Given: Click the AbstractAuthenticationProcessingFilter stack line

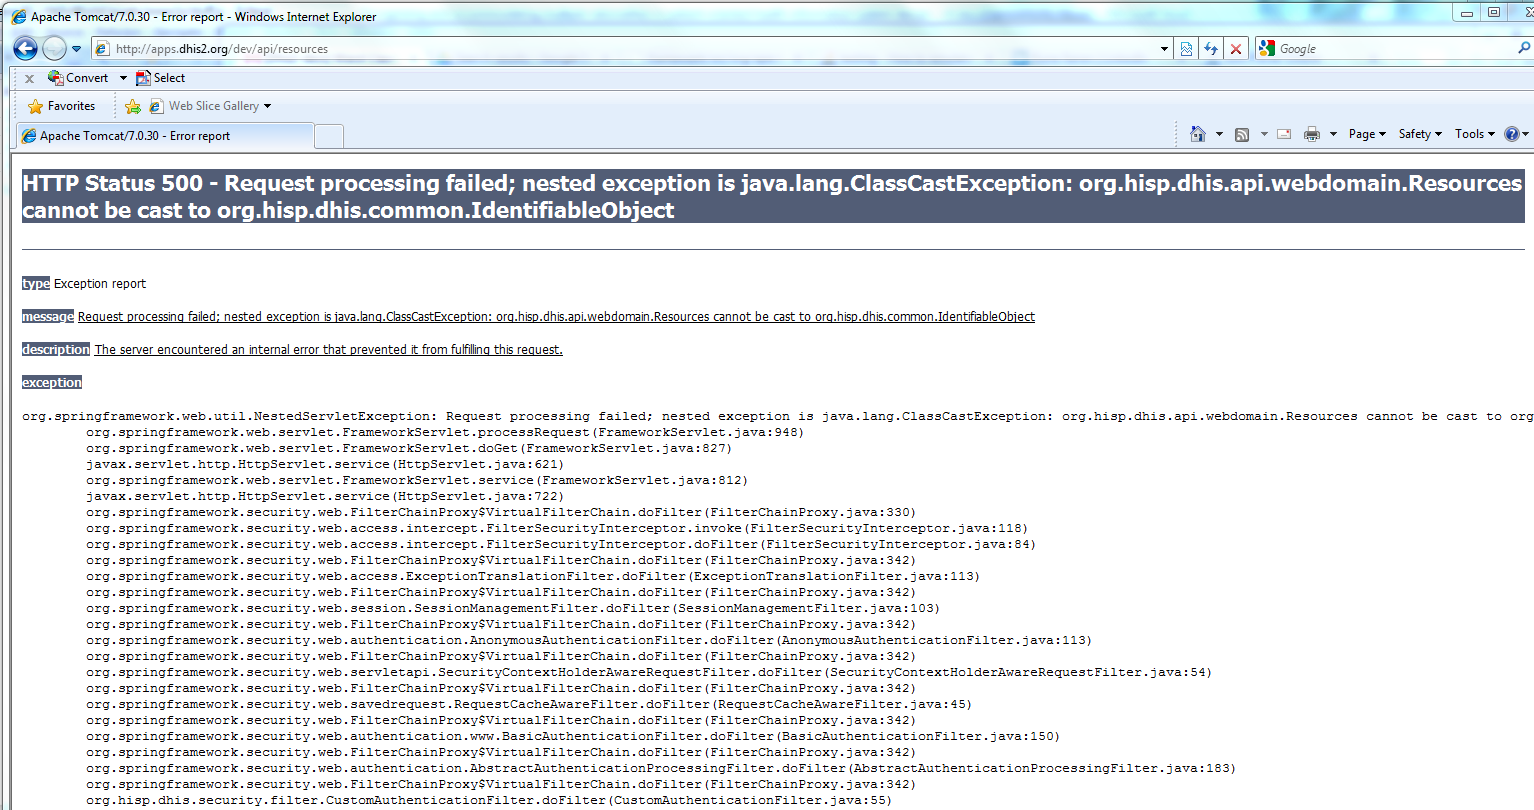Looking at the screenshot, I should 661,768.
